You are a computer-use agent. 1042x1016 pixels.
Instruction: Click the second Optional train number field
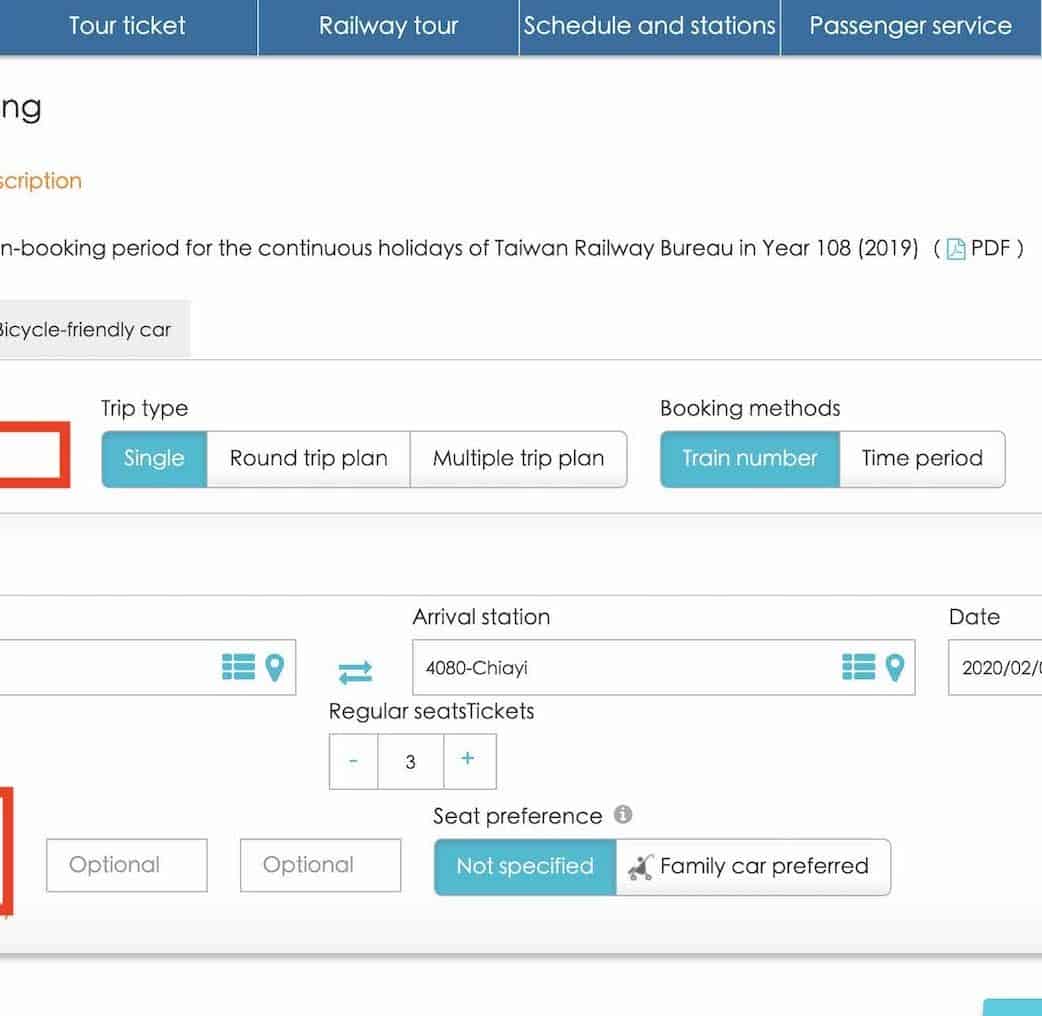pyautogui.click(x=320, y=865)
